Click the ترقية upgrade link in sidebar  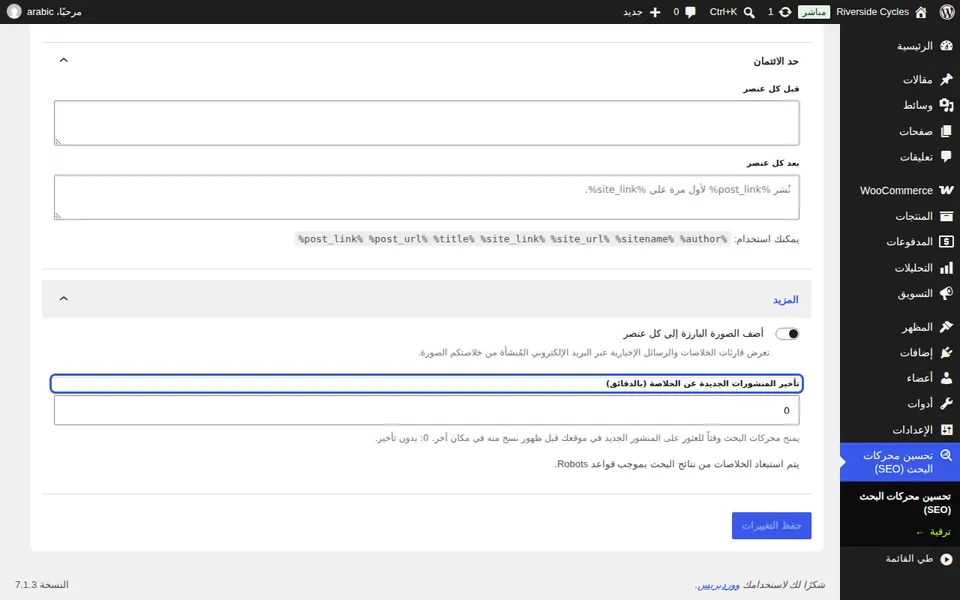point(934,532)
